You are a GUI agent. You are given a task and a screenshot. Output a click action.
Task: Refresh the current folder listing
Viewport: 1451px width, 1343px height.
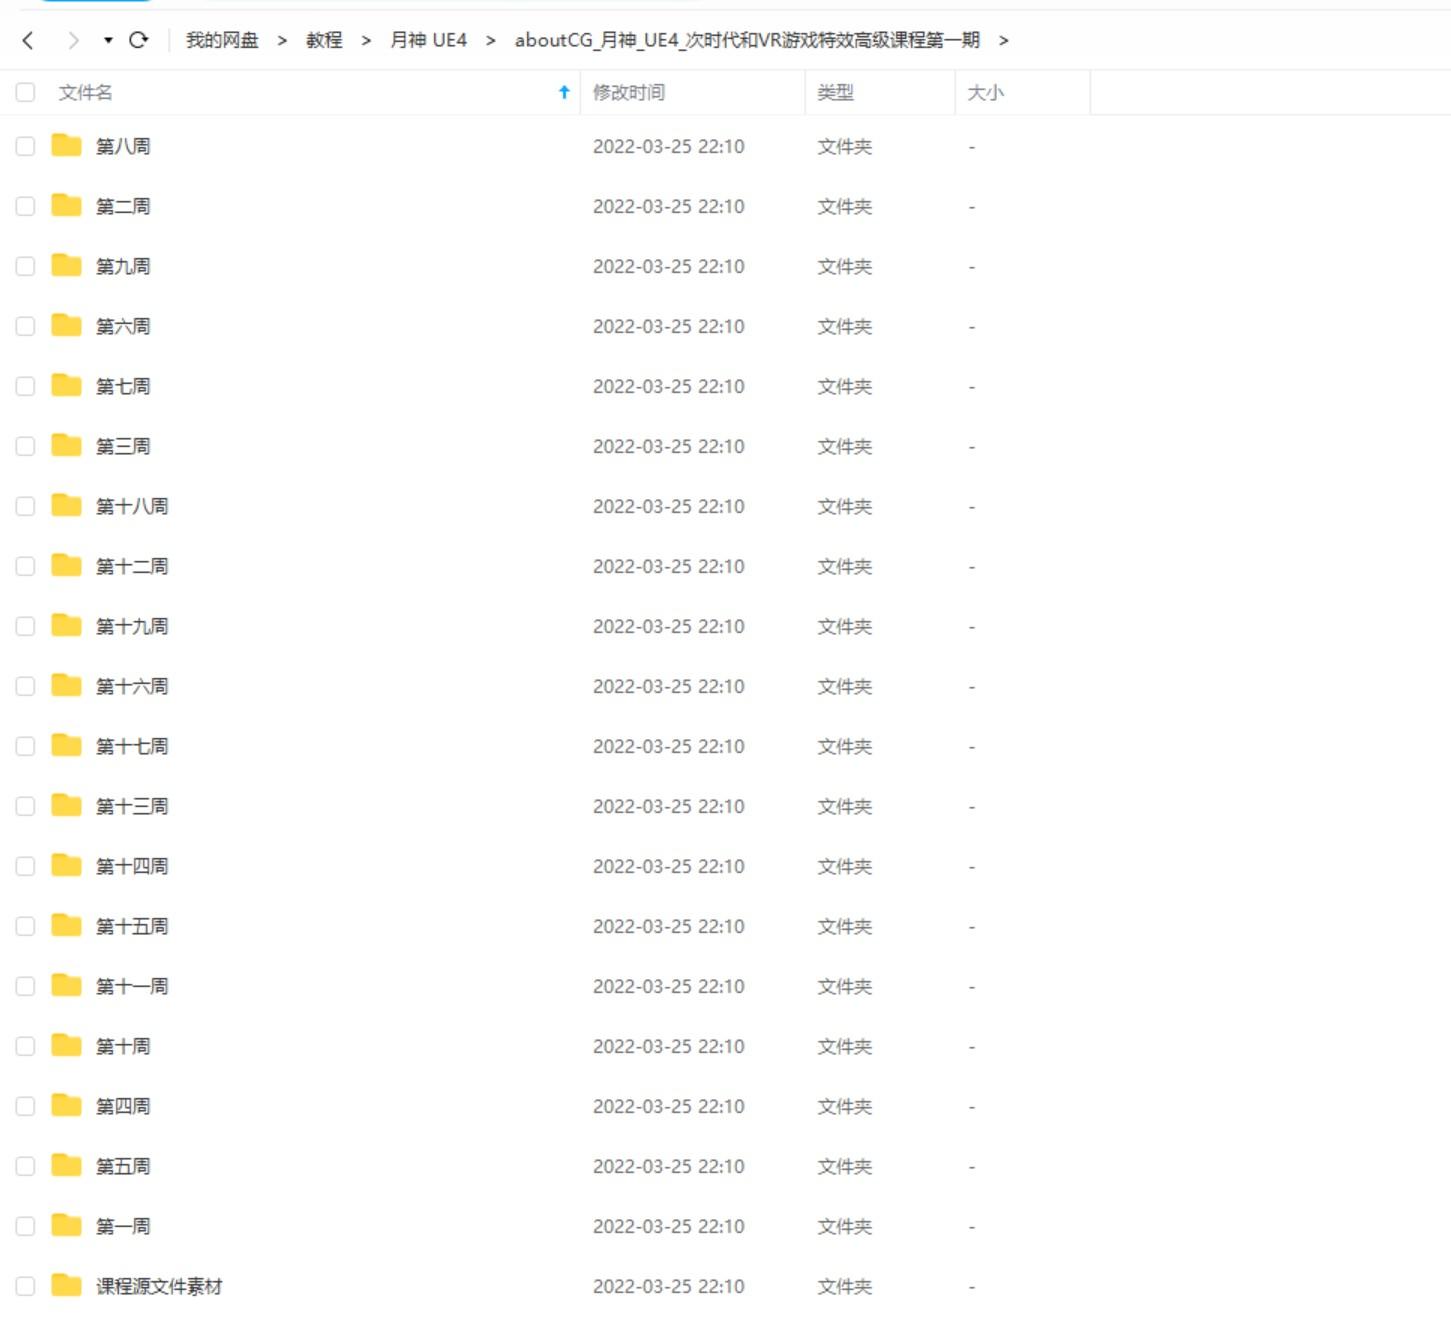pos(139,40)
